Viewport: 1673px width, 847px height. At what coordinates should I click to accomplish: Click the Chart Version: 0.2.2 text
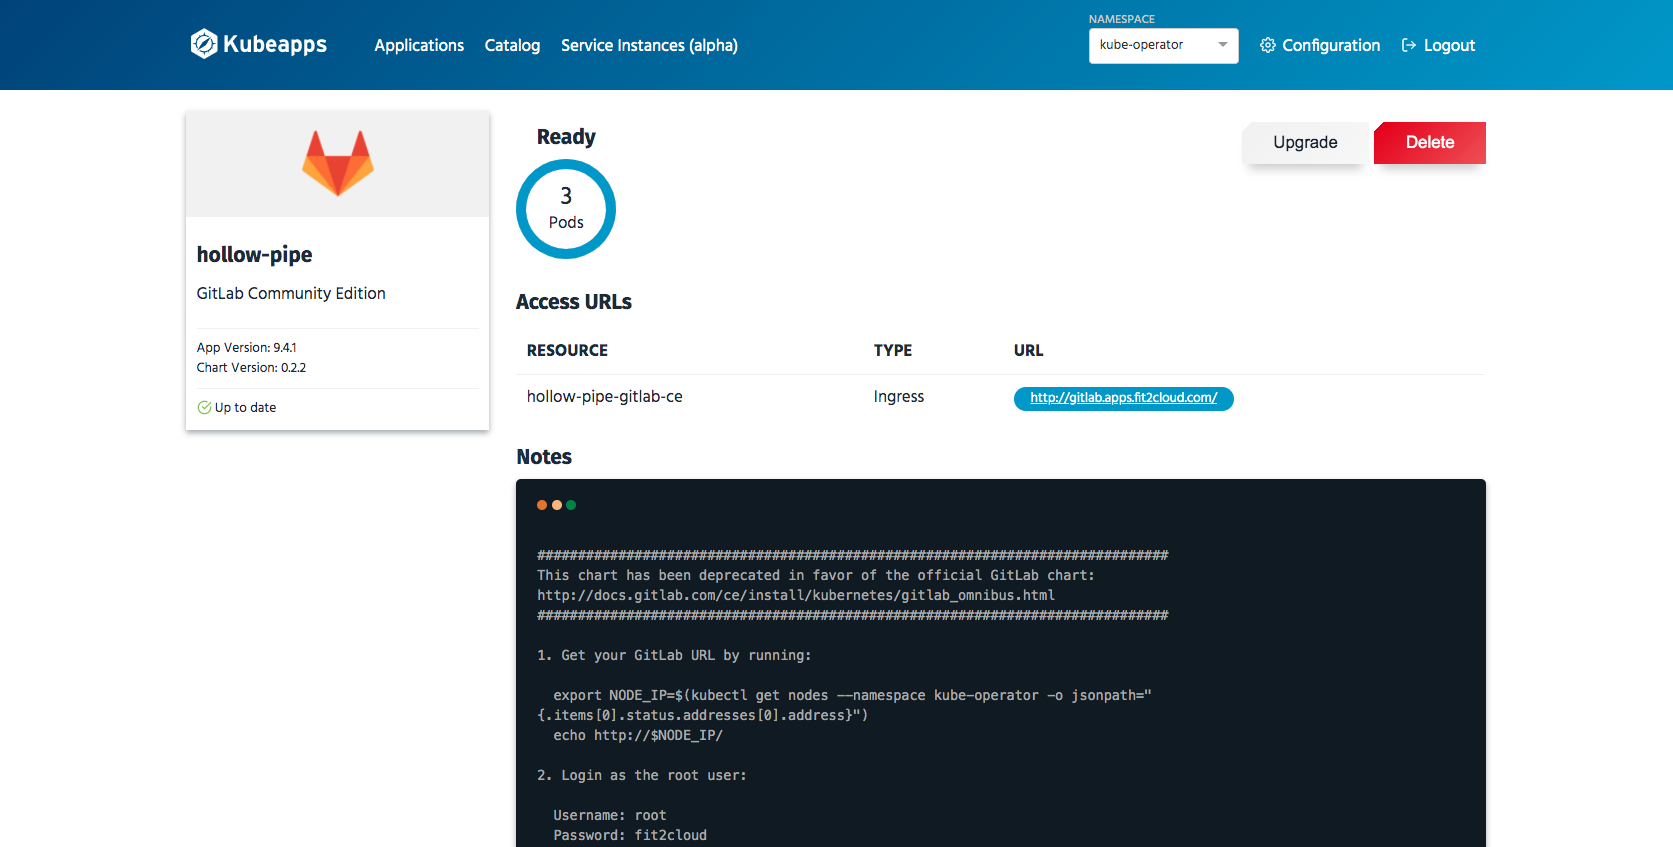click(x=251, y=367)
